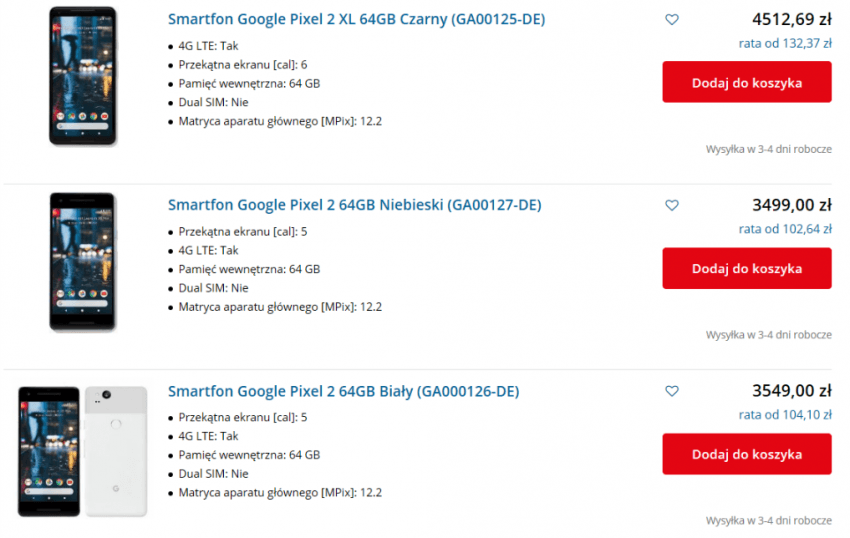View Pixel 2 XL Czarny product image
Viewport: 850px width, 538px height.
pos(83,76)
